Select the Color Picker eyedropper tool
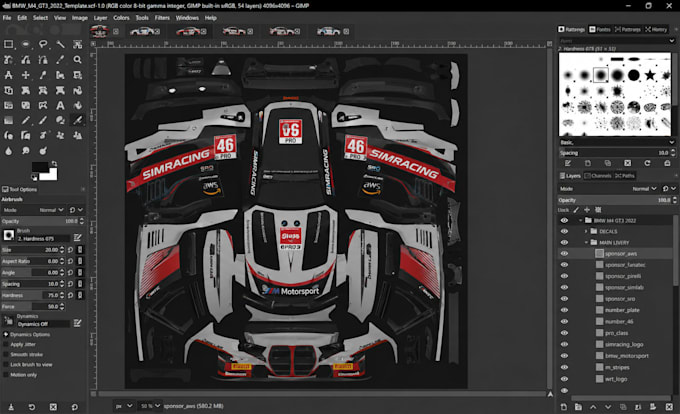The width and height of the screenshot is (680, 414). (x=60, y=59)
